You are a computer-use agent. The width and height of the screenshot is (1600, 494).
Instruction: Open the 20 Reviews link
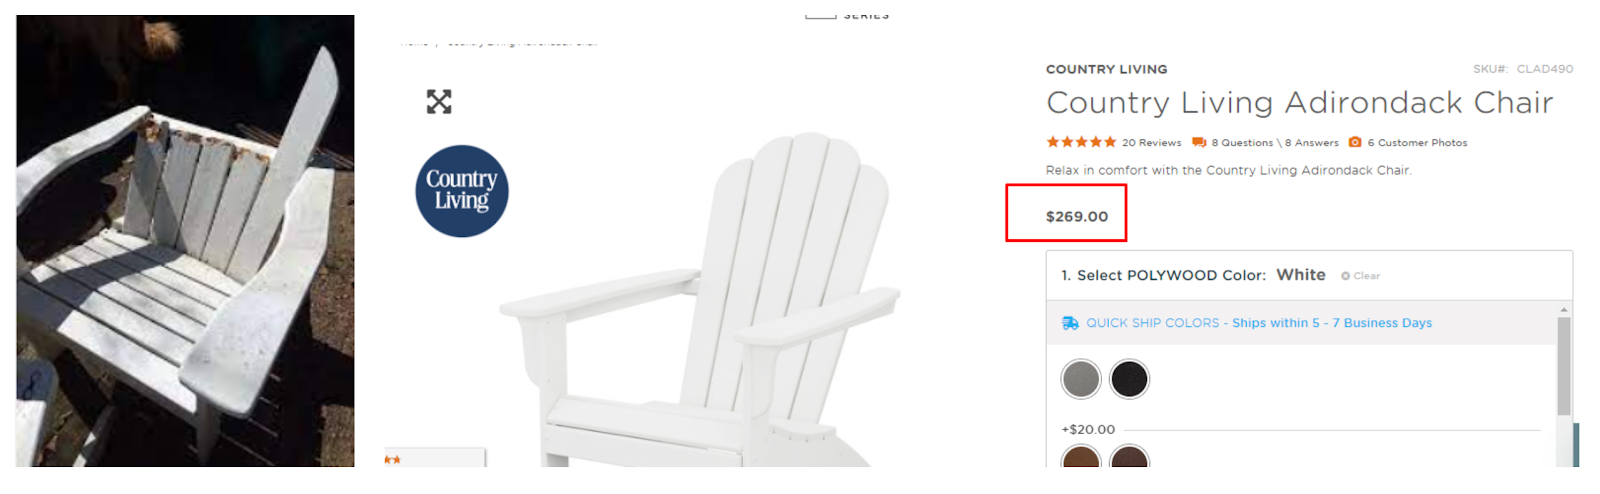point(1151,143)
